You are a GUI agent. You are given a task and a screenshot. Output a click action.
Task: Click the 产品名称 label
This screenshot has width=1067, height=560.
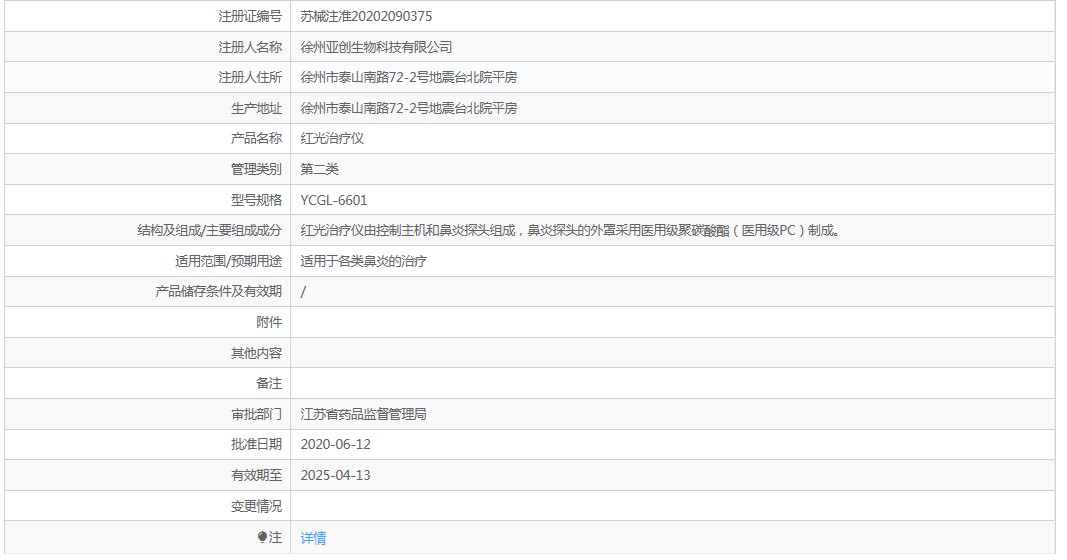[256, 138]
